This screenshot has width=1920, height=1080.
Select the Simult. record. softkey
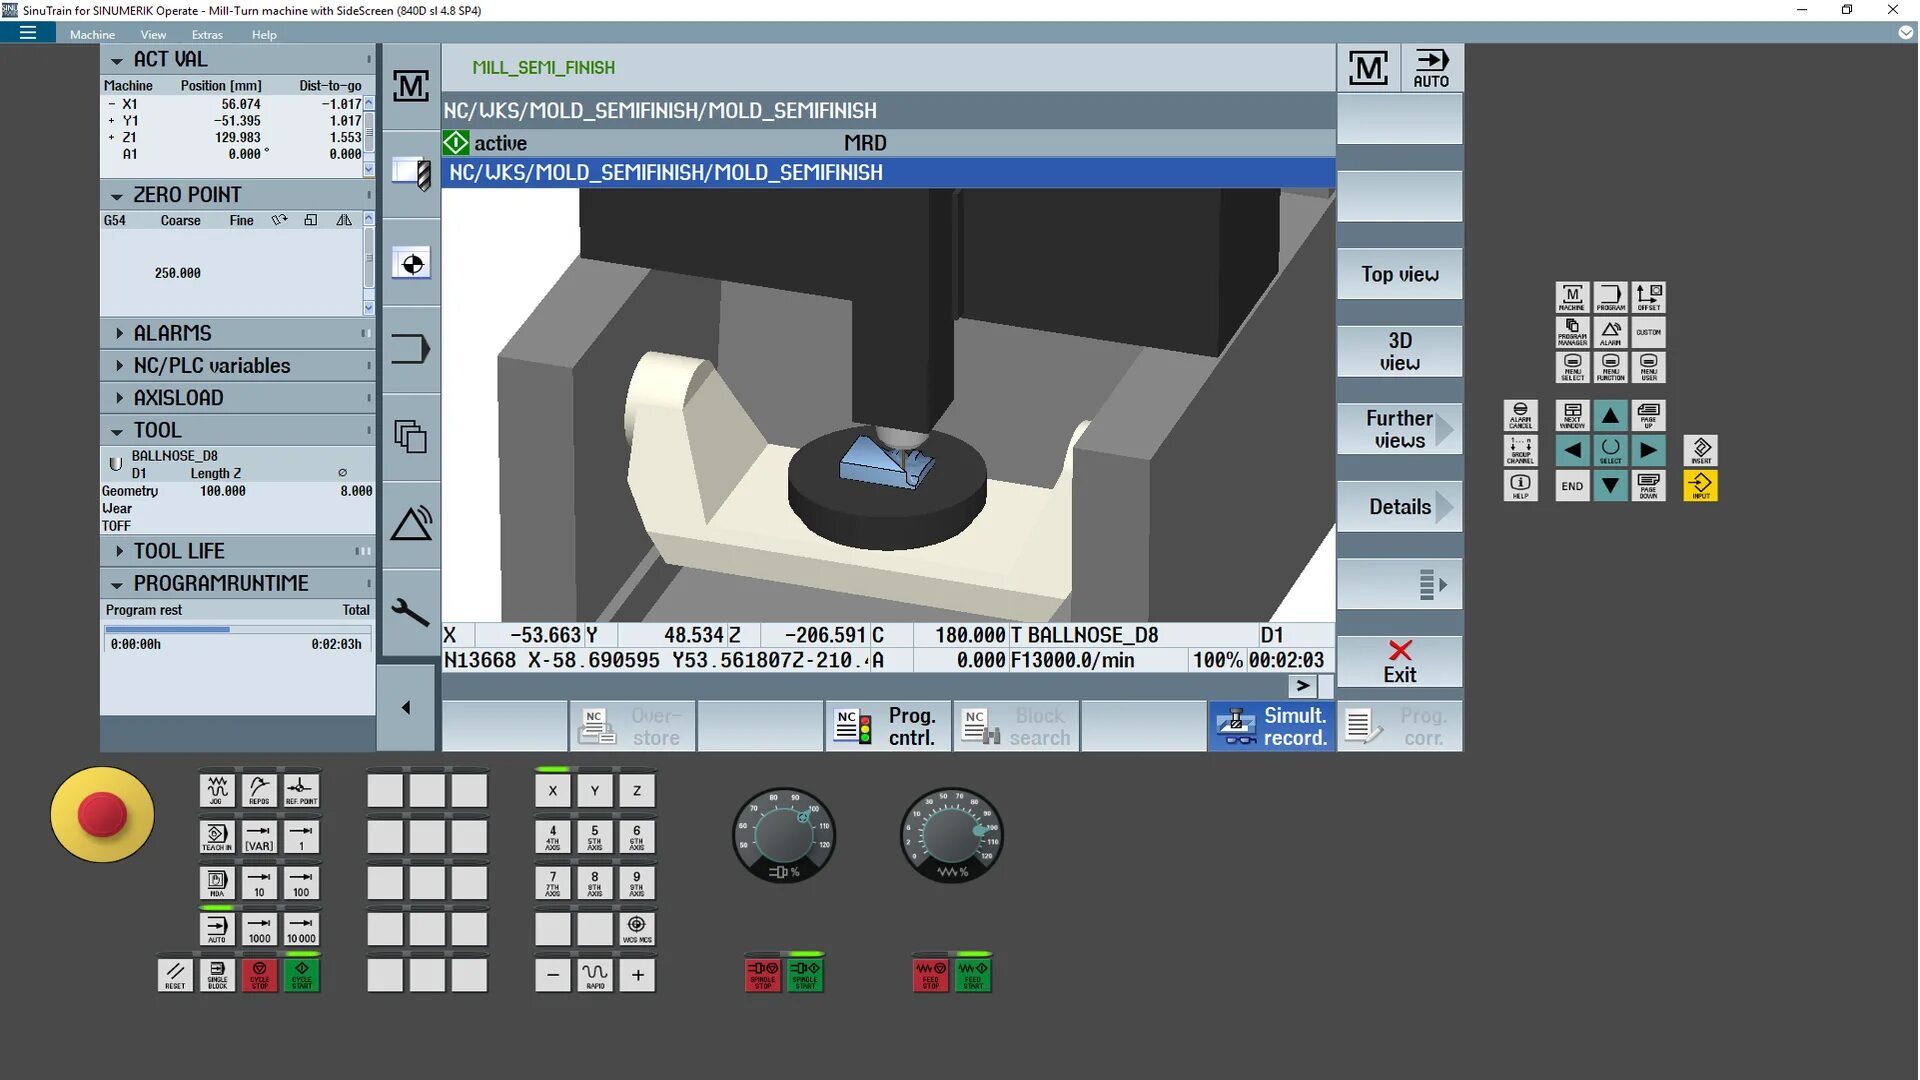(x=1271, y=726)
